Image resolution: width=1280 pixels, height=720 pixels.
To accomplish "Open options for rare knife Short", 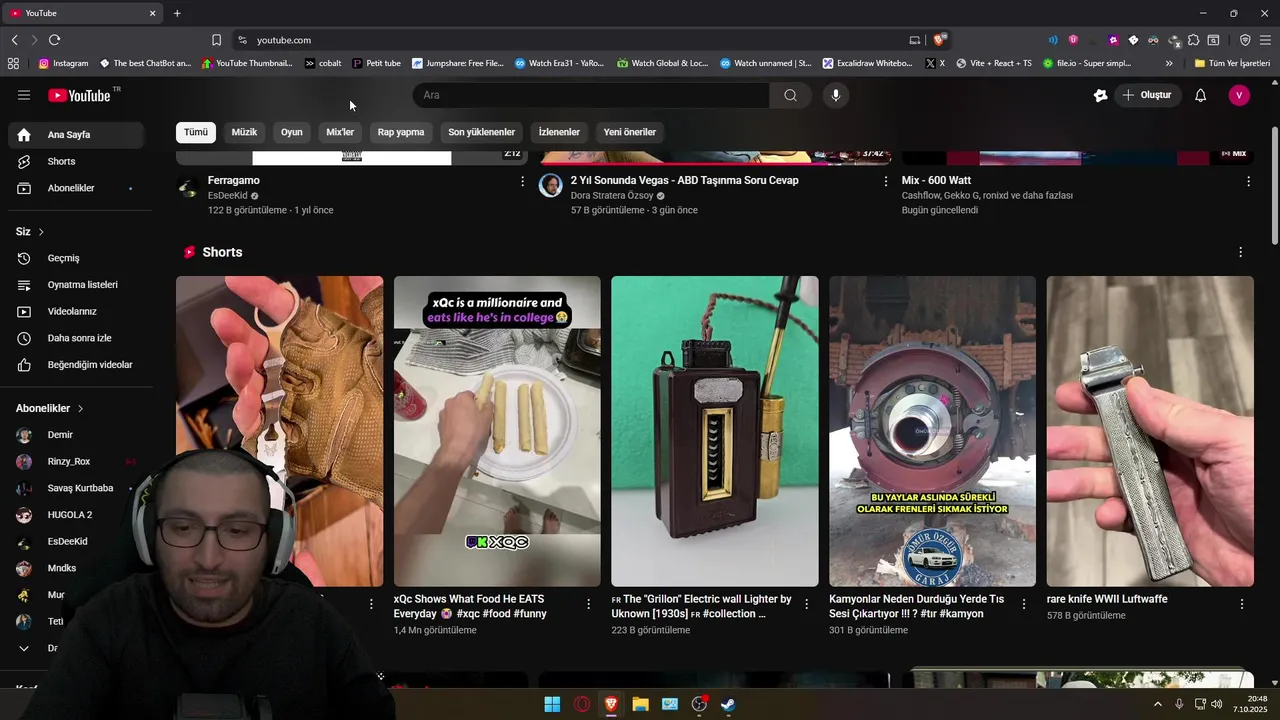I will click(1242, 604).
